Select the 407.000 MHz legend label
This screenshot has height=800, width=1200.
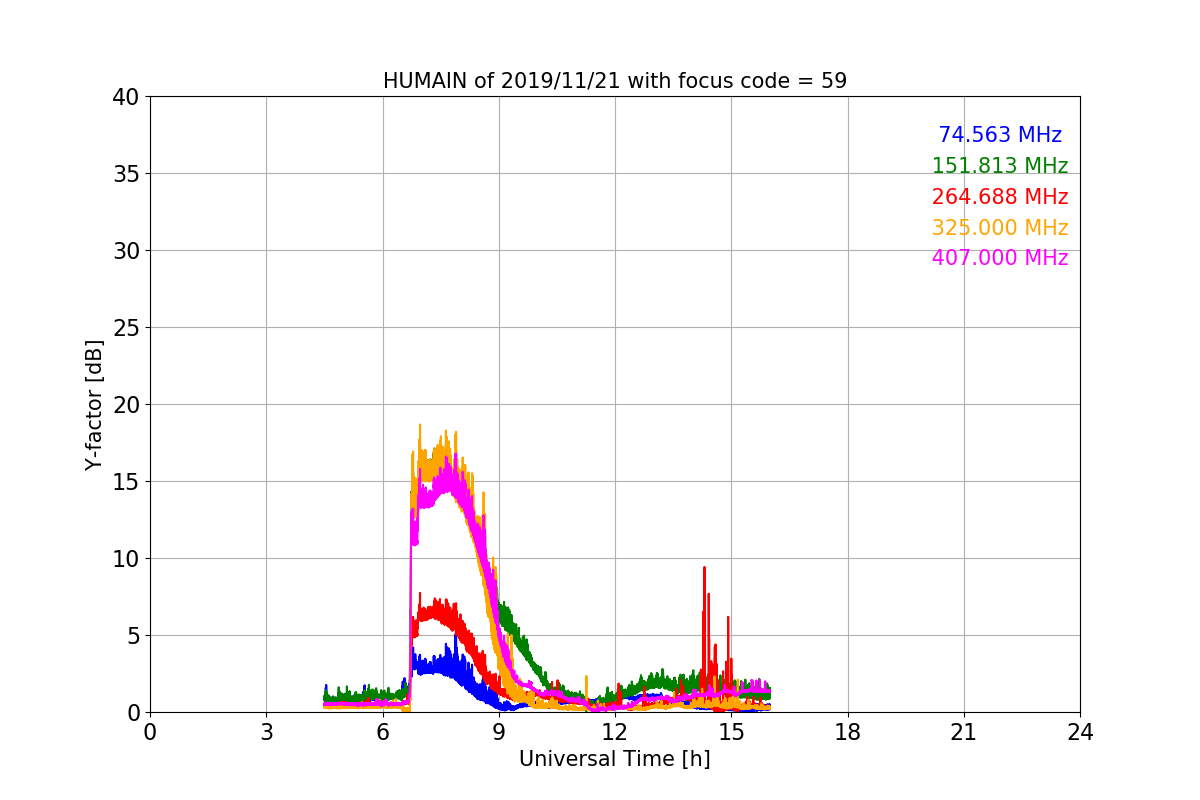coord(1000,258)
